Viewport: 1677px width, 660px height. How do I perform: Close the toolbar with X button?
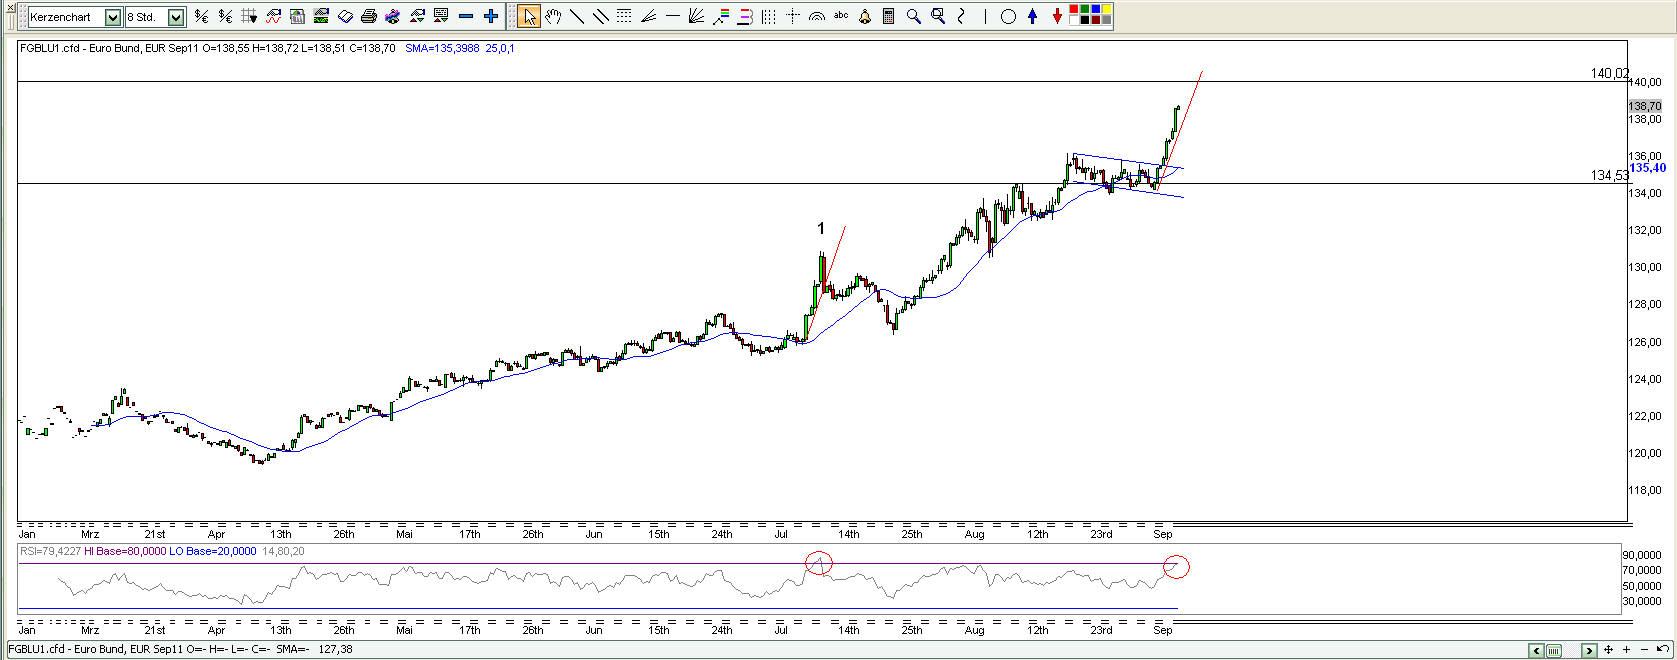(9, 8)
